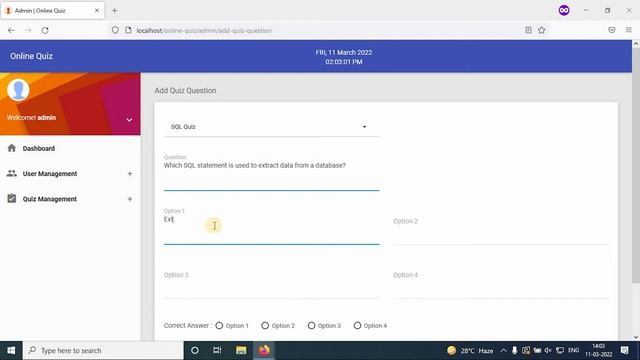Click the Firefox icon on the taskbar
This screenshot has height=360, width=640.
point(264,350)
